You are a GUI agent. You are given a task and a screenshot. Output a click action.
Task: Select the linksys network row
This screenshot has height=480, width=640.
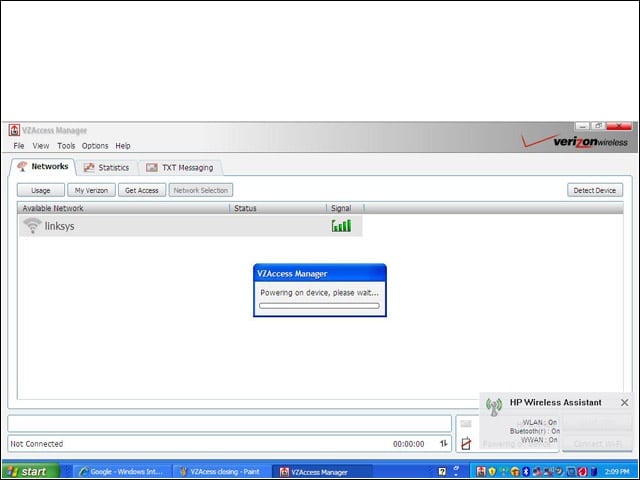(x=190, y=226)
